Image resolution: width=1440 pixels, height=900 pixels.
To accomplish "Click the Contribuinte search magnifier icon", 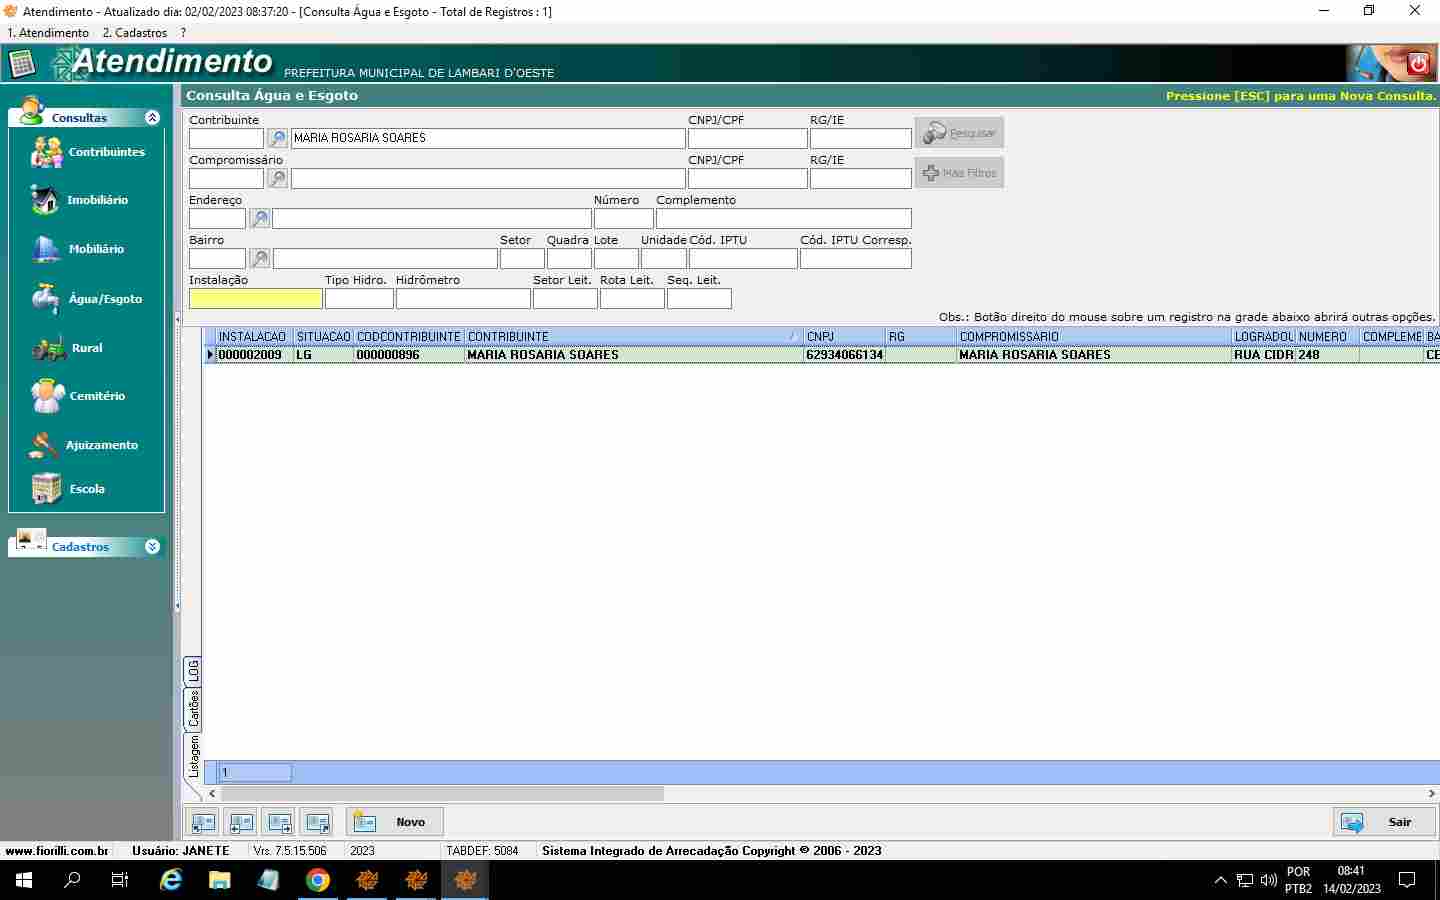I will 277,139.
